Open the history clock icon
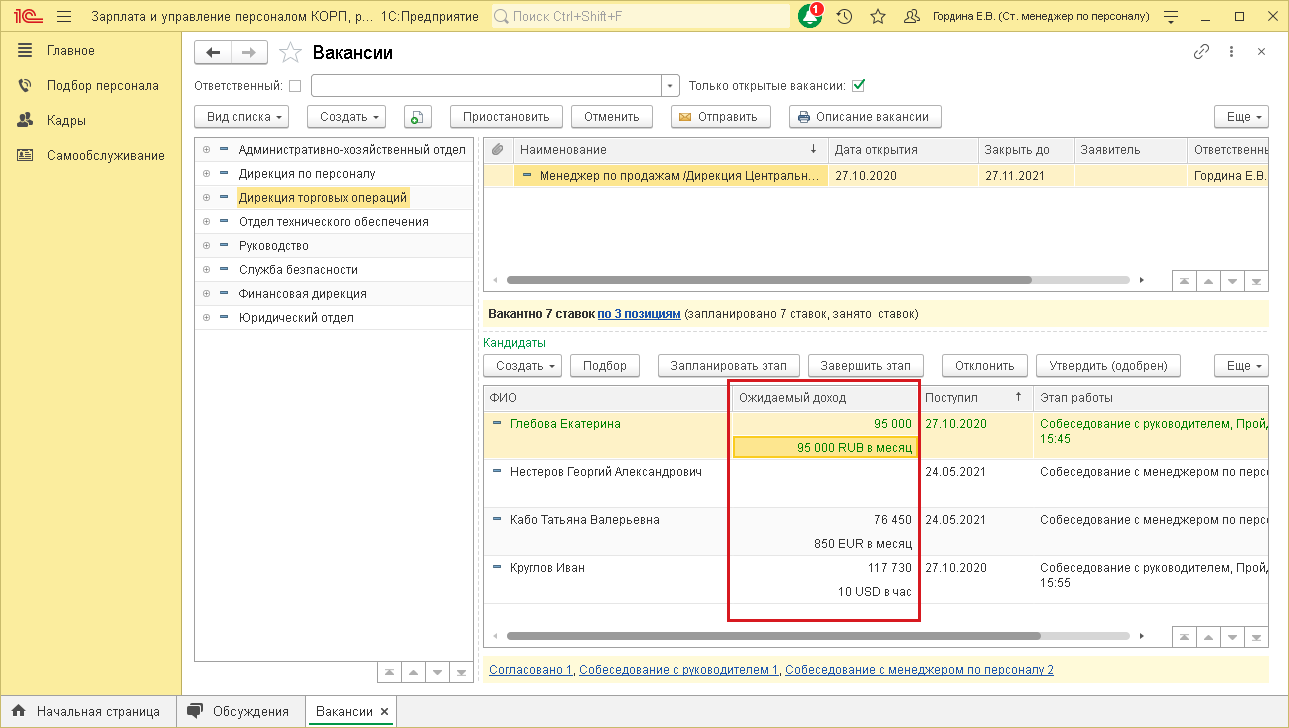1289x728 pixels. point(844,17)
